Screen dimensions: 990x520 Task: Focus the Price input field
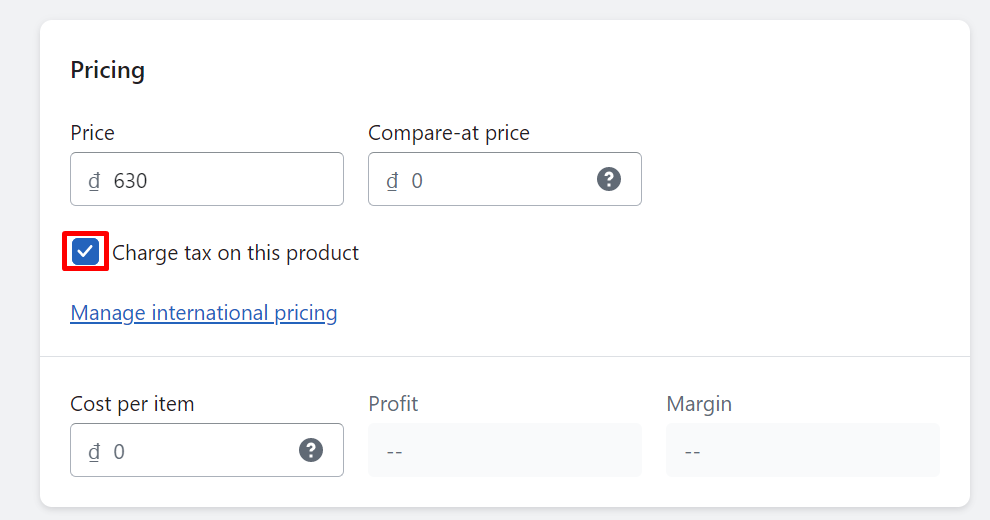pos(207,179)
